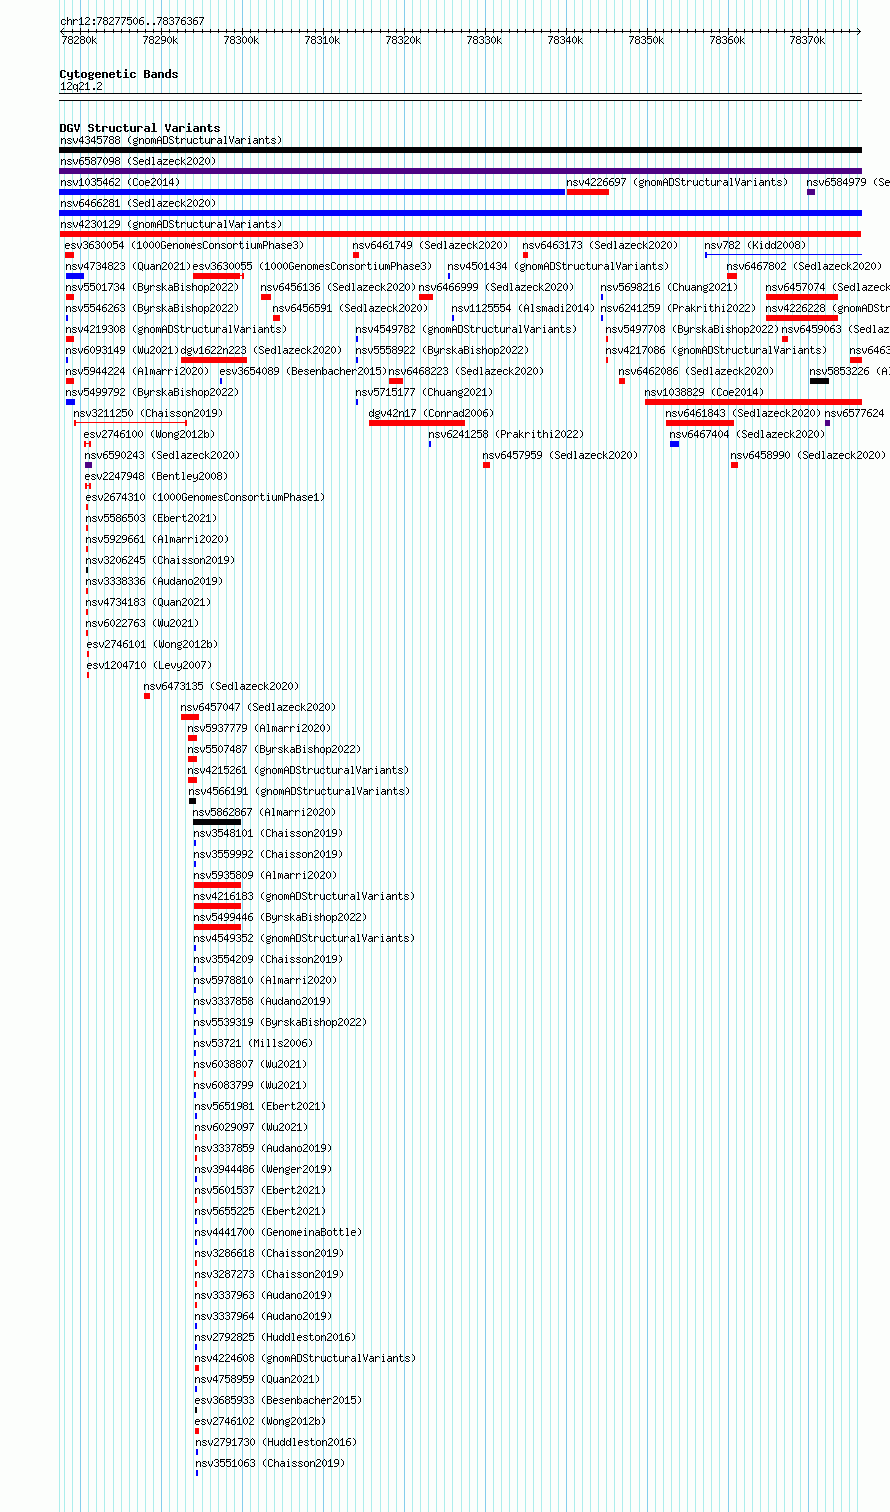Screen dimensions: 890x1512
Task: Open the nsv6462086 Sedlazeck2020 label
Action: pos(696,371)
